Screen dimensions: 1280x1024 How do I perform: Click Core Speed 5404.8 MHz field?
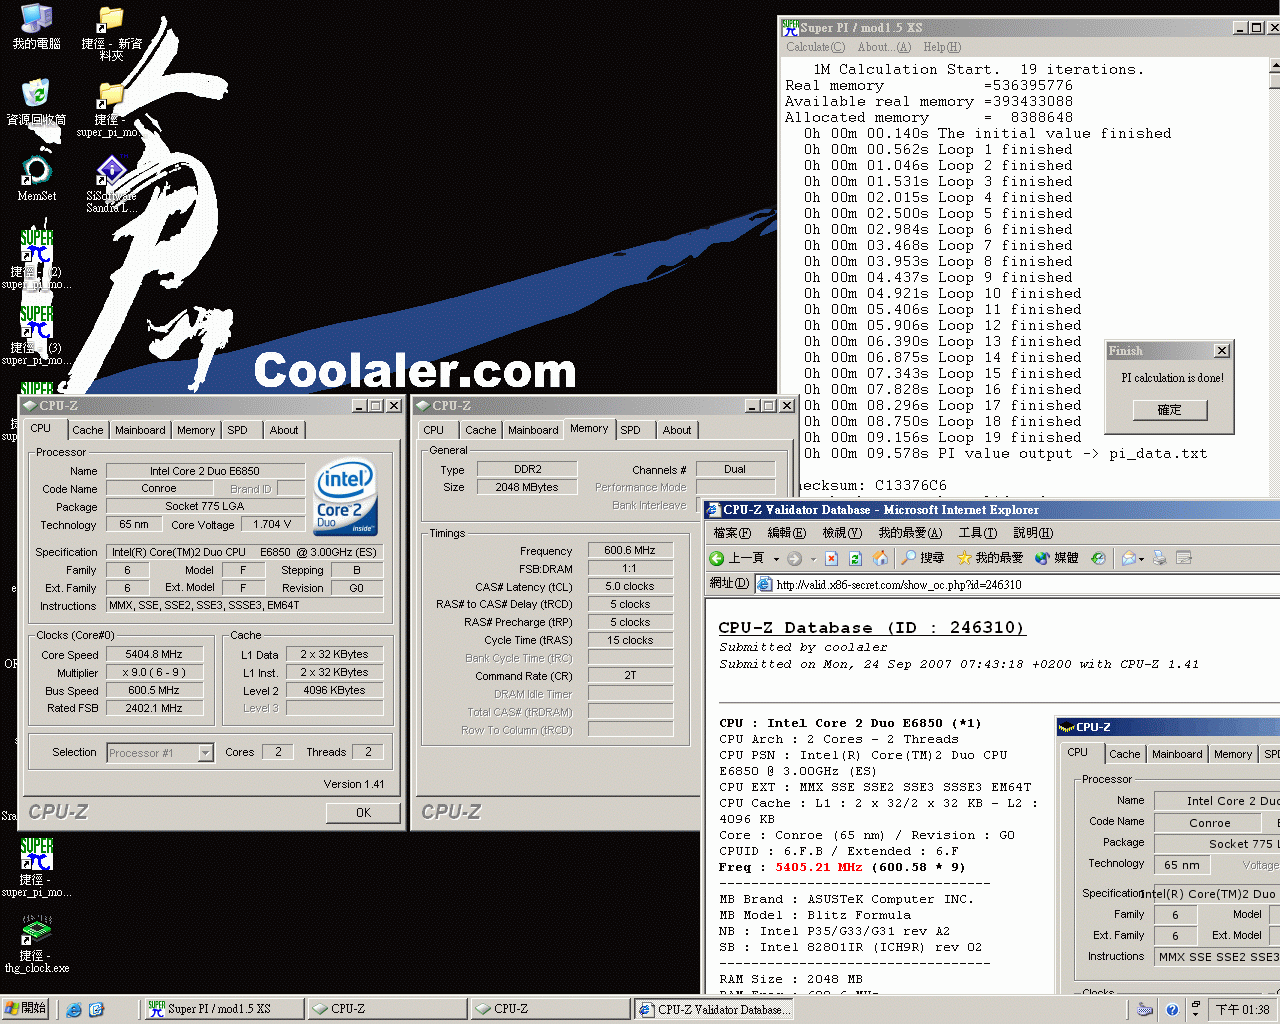[154, 655]
